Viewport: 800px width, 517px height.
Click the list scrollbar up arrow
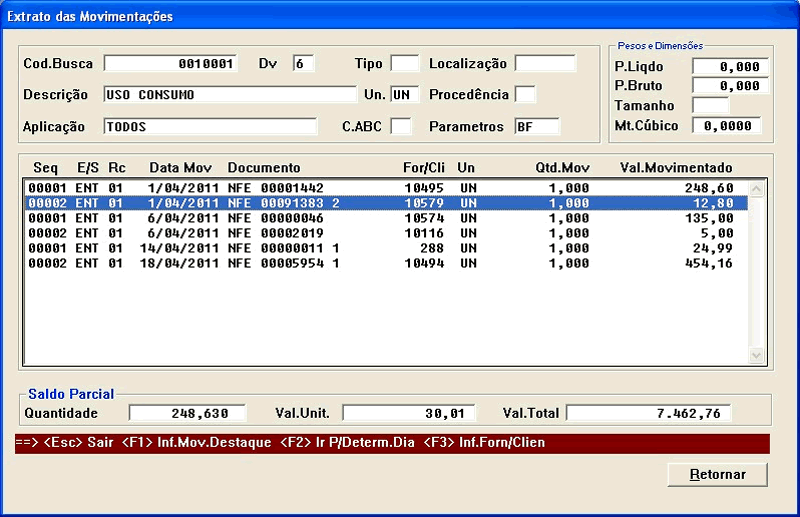tap(756, 189)
